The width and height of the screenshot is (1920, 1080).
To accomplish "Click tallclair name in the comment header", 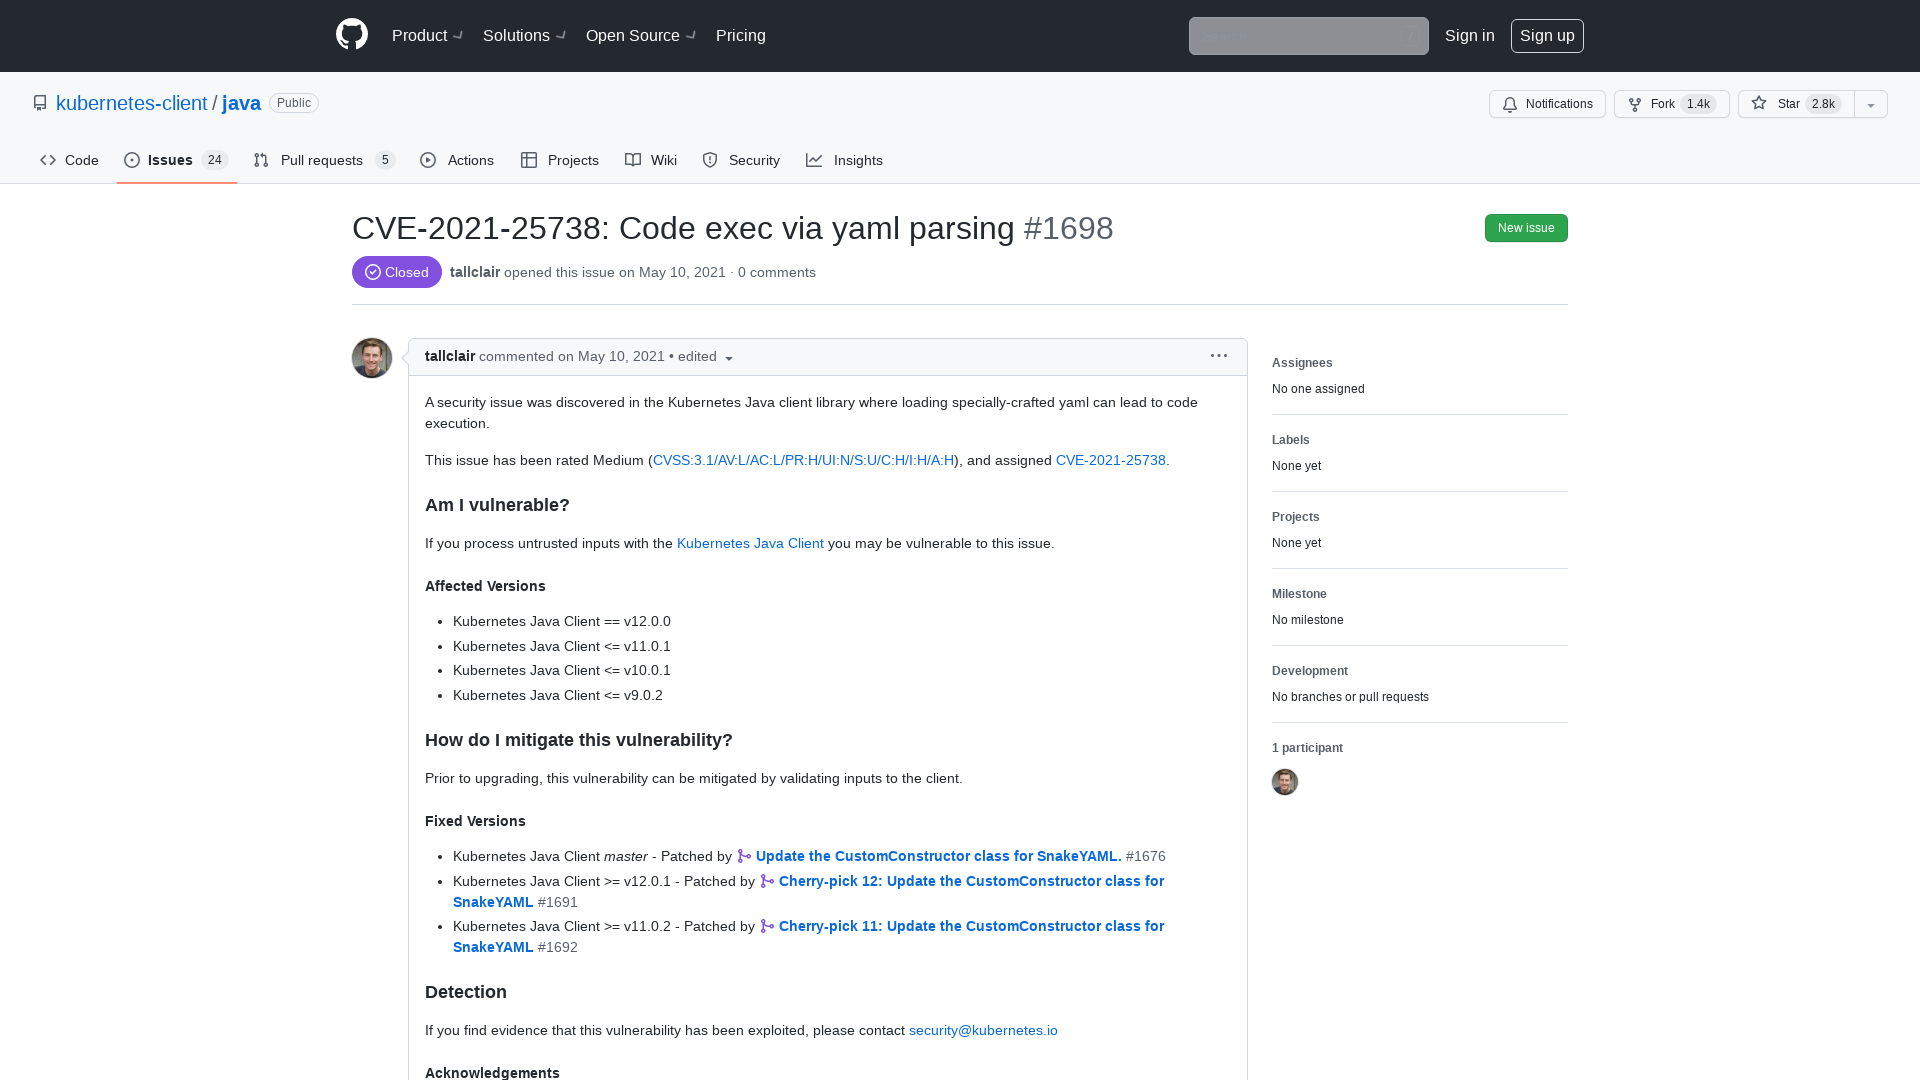I will [x=450, y=356].
